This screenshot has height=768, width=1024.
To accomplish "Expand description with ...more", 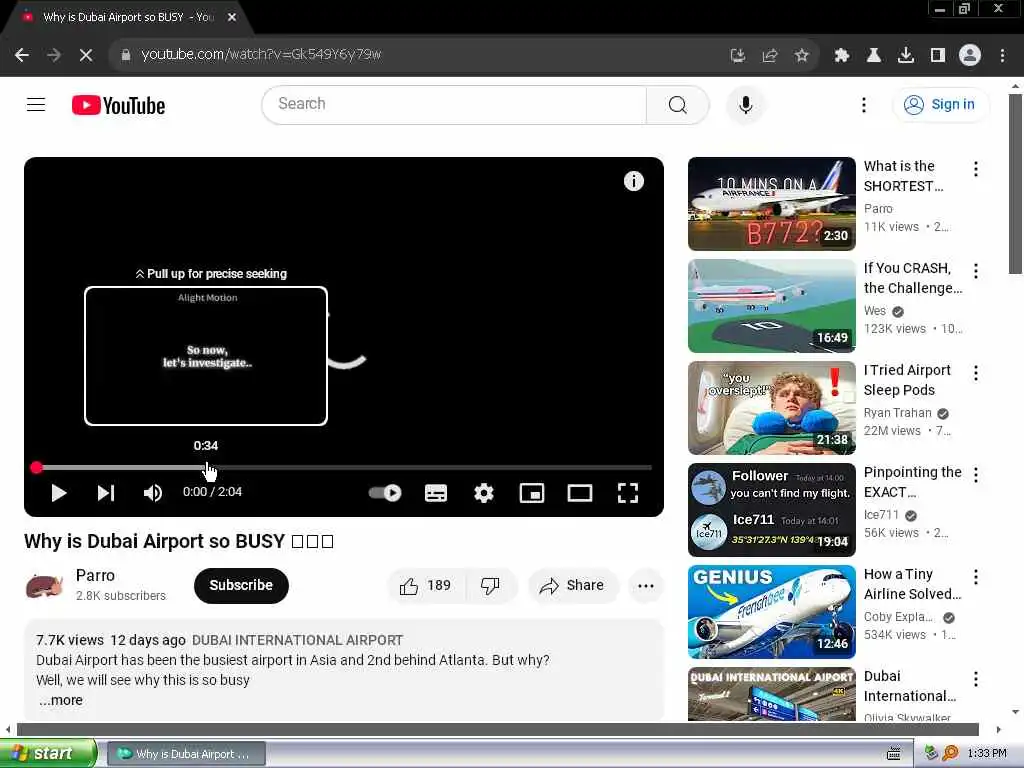I will [x=61, y=700].
